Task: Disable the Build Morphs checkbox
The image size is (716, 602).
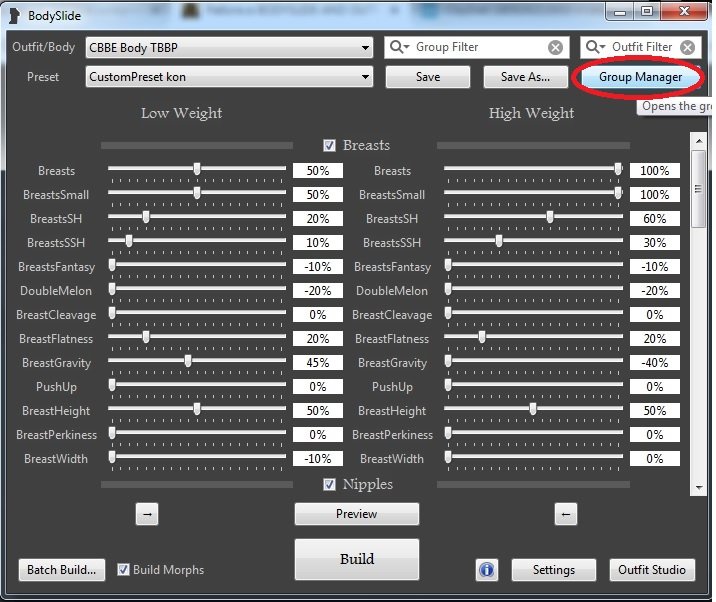Action: point(124,570)
